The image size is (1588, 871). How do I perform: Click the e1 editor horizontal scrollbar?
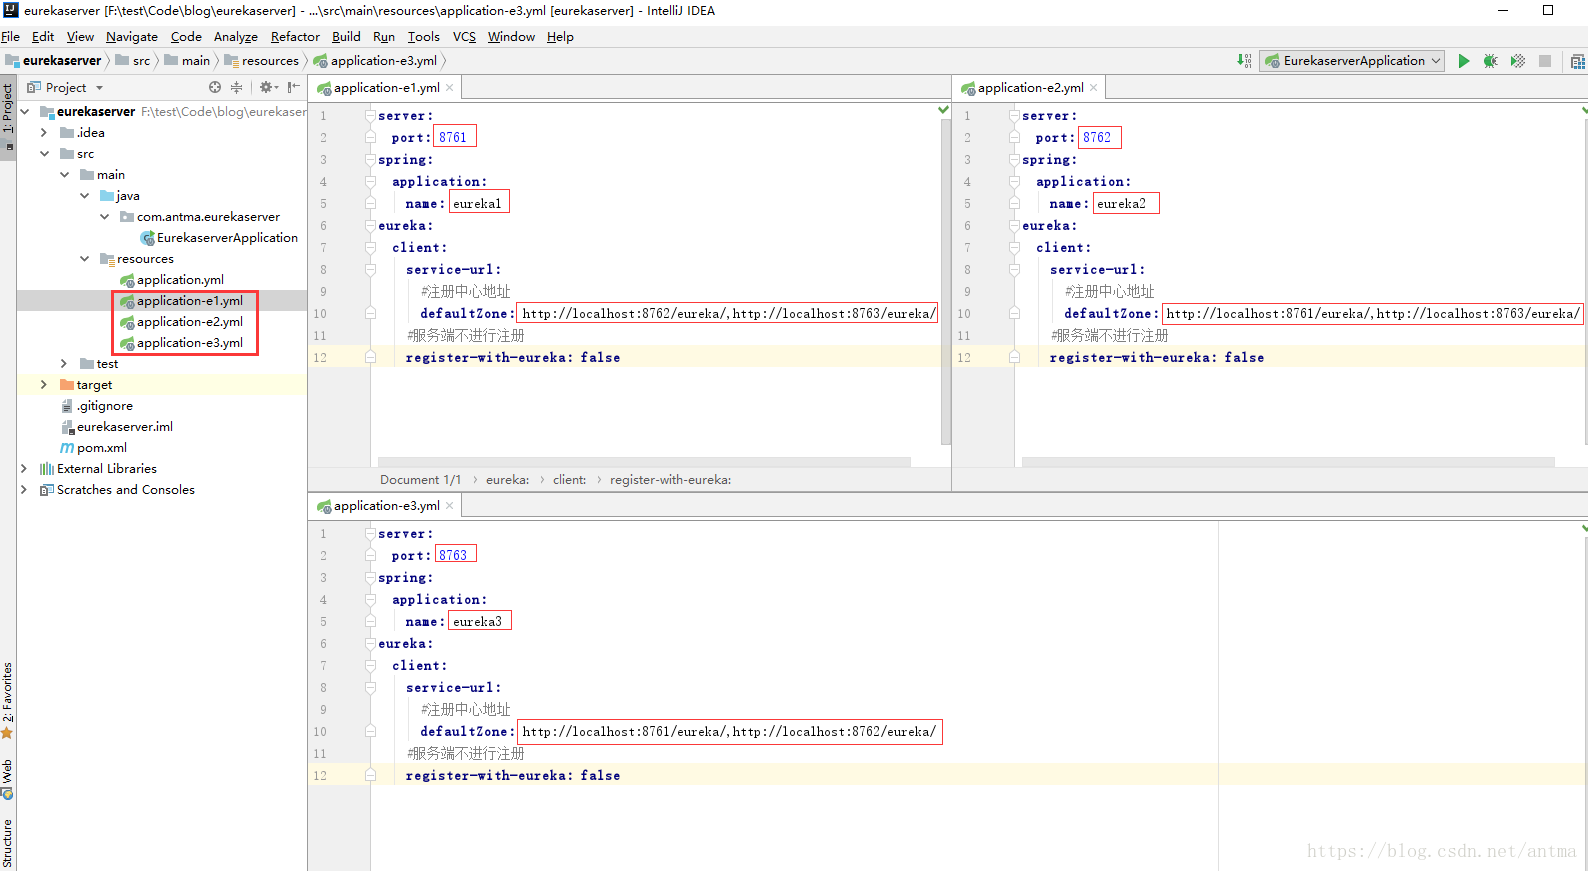[x=645, y=462]
